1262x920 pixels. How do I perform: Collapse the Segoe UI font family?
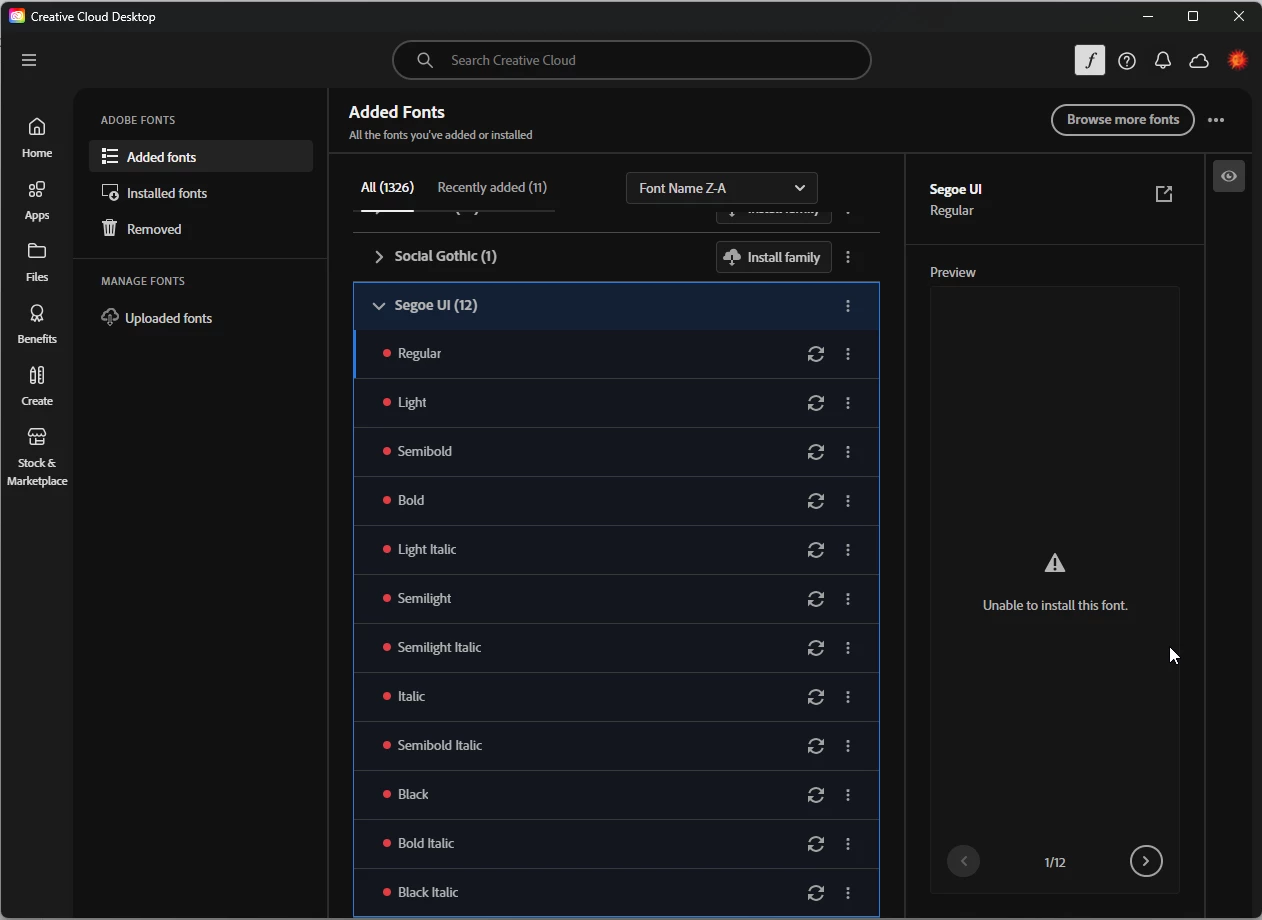[x=379, y=306]
